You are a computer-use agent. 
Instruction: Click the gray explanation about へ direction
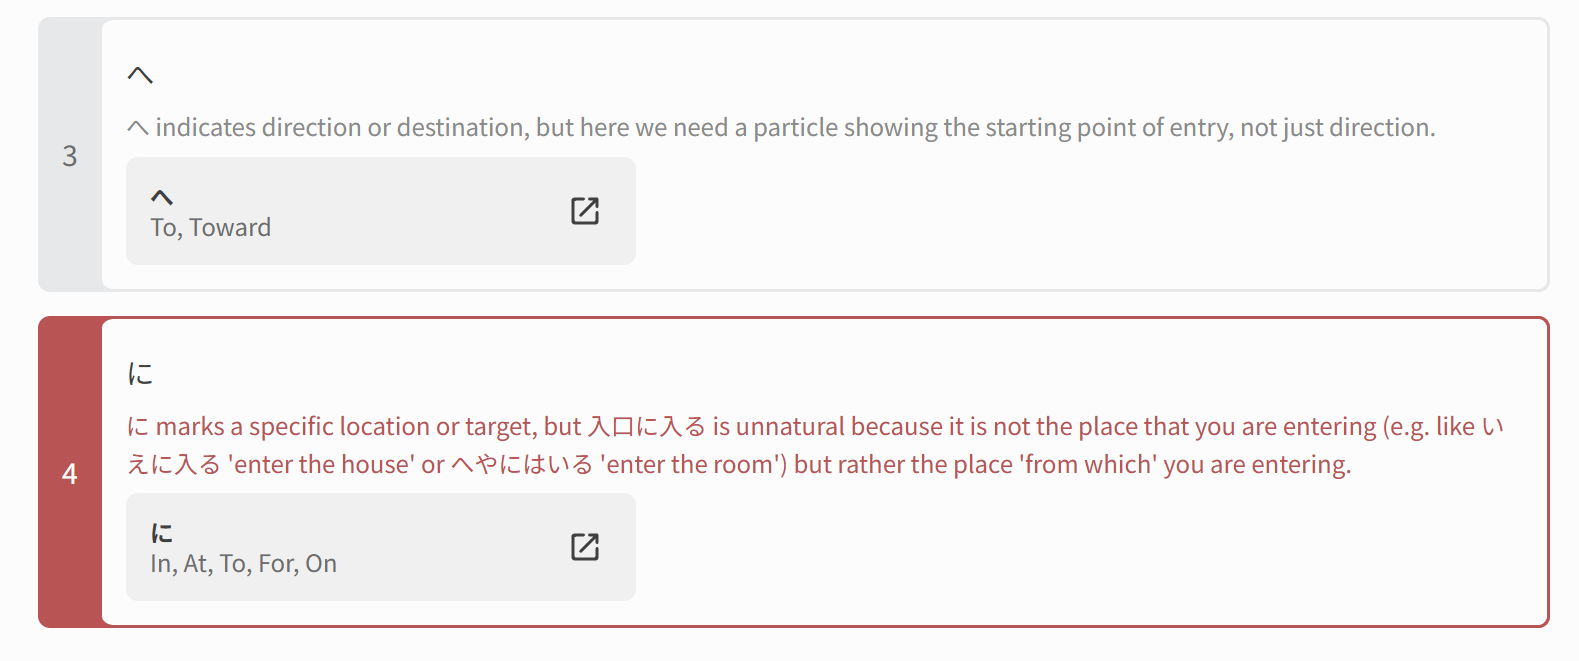coord(780,128)
